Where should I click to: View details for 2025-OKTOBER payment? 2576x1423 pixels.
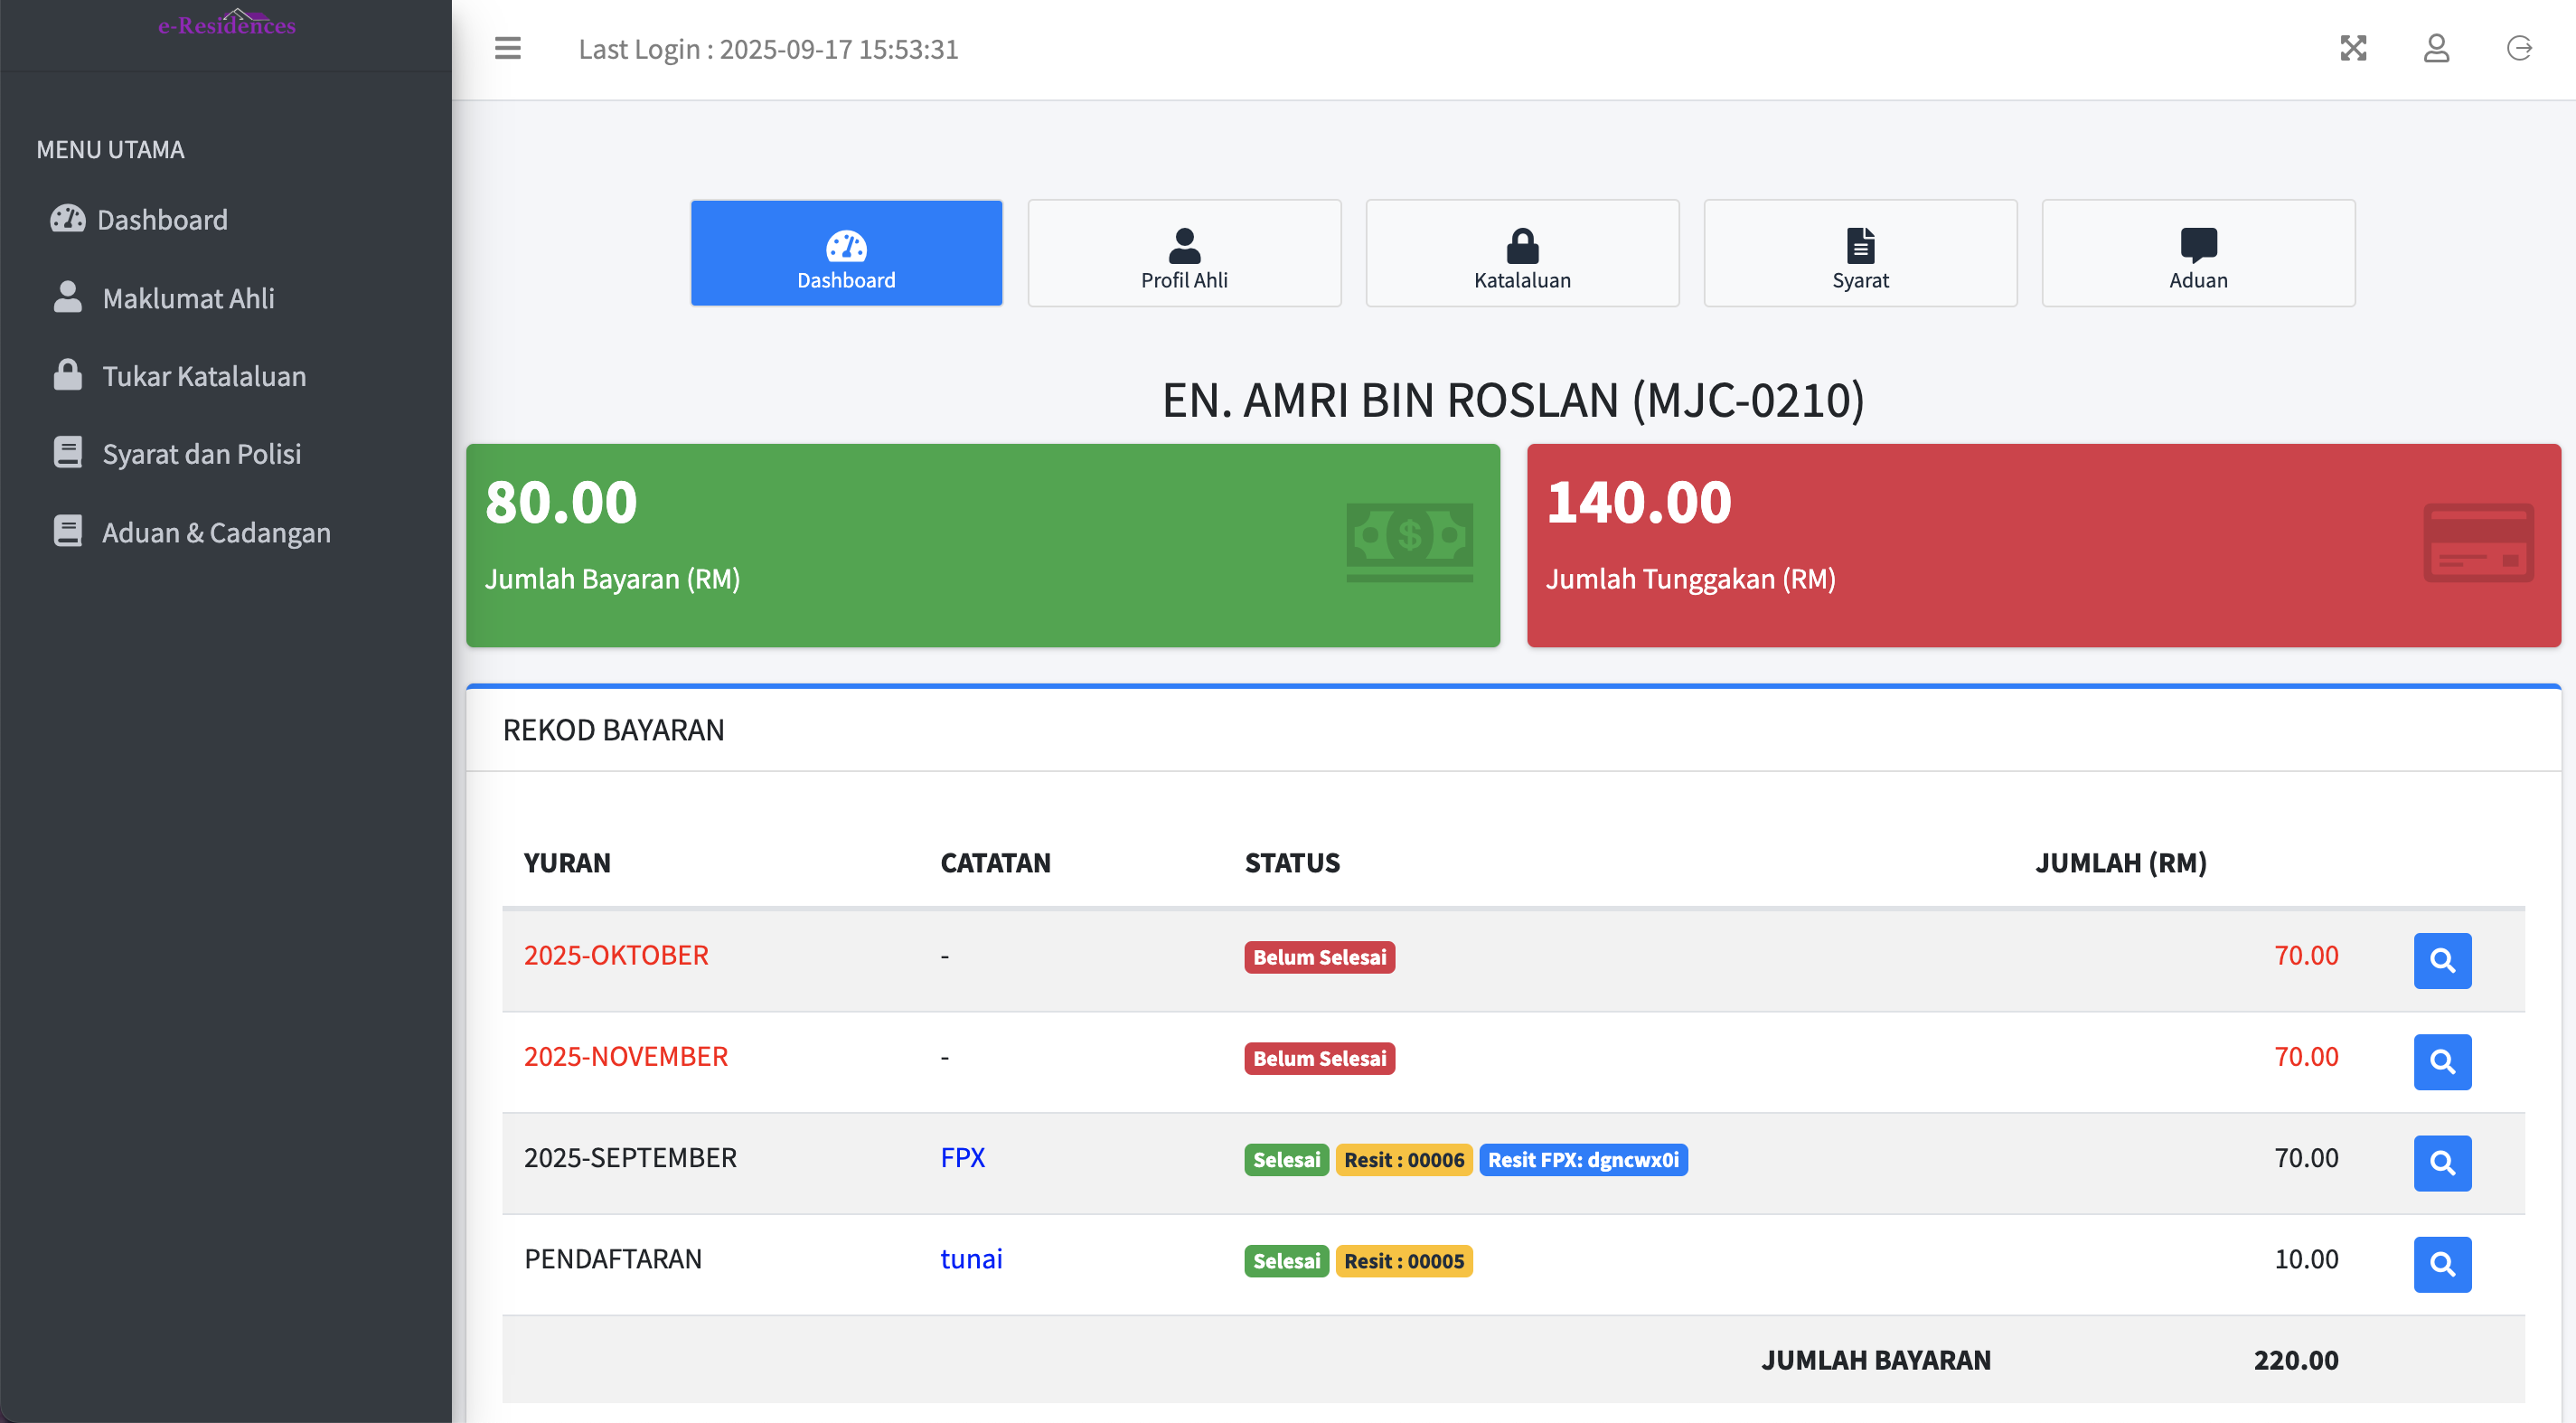click(x=2441, y=960)
